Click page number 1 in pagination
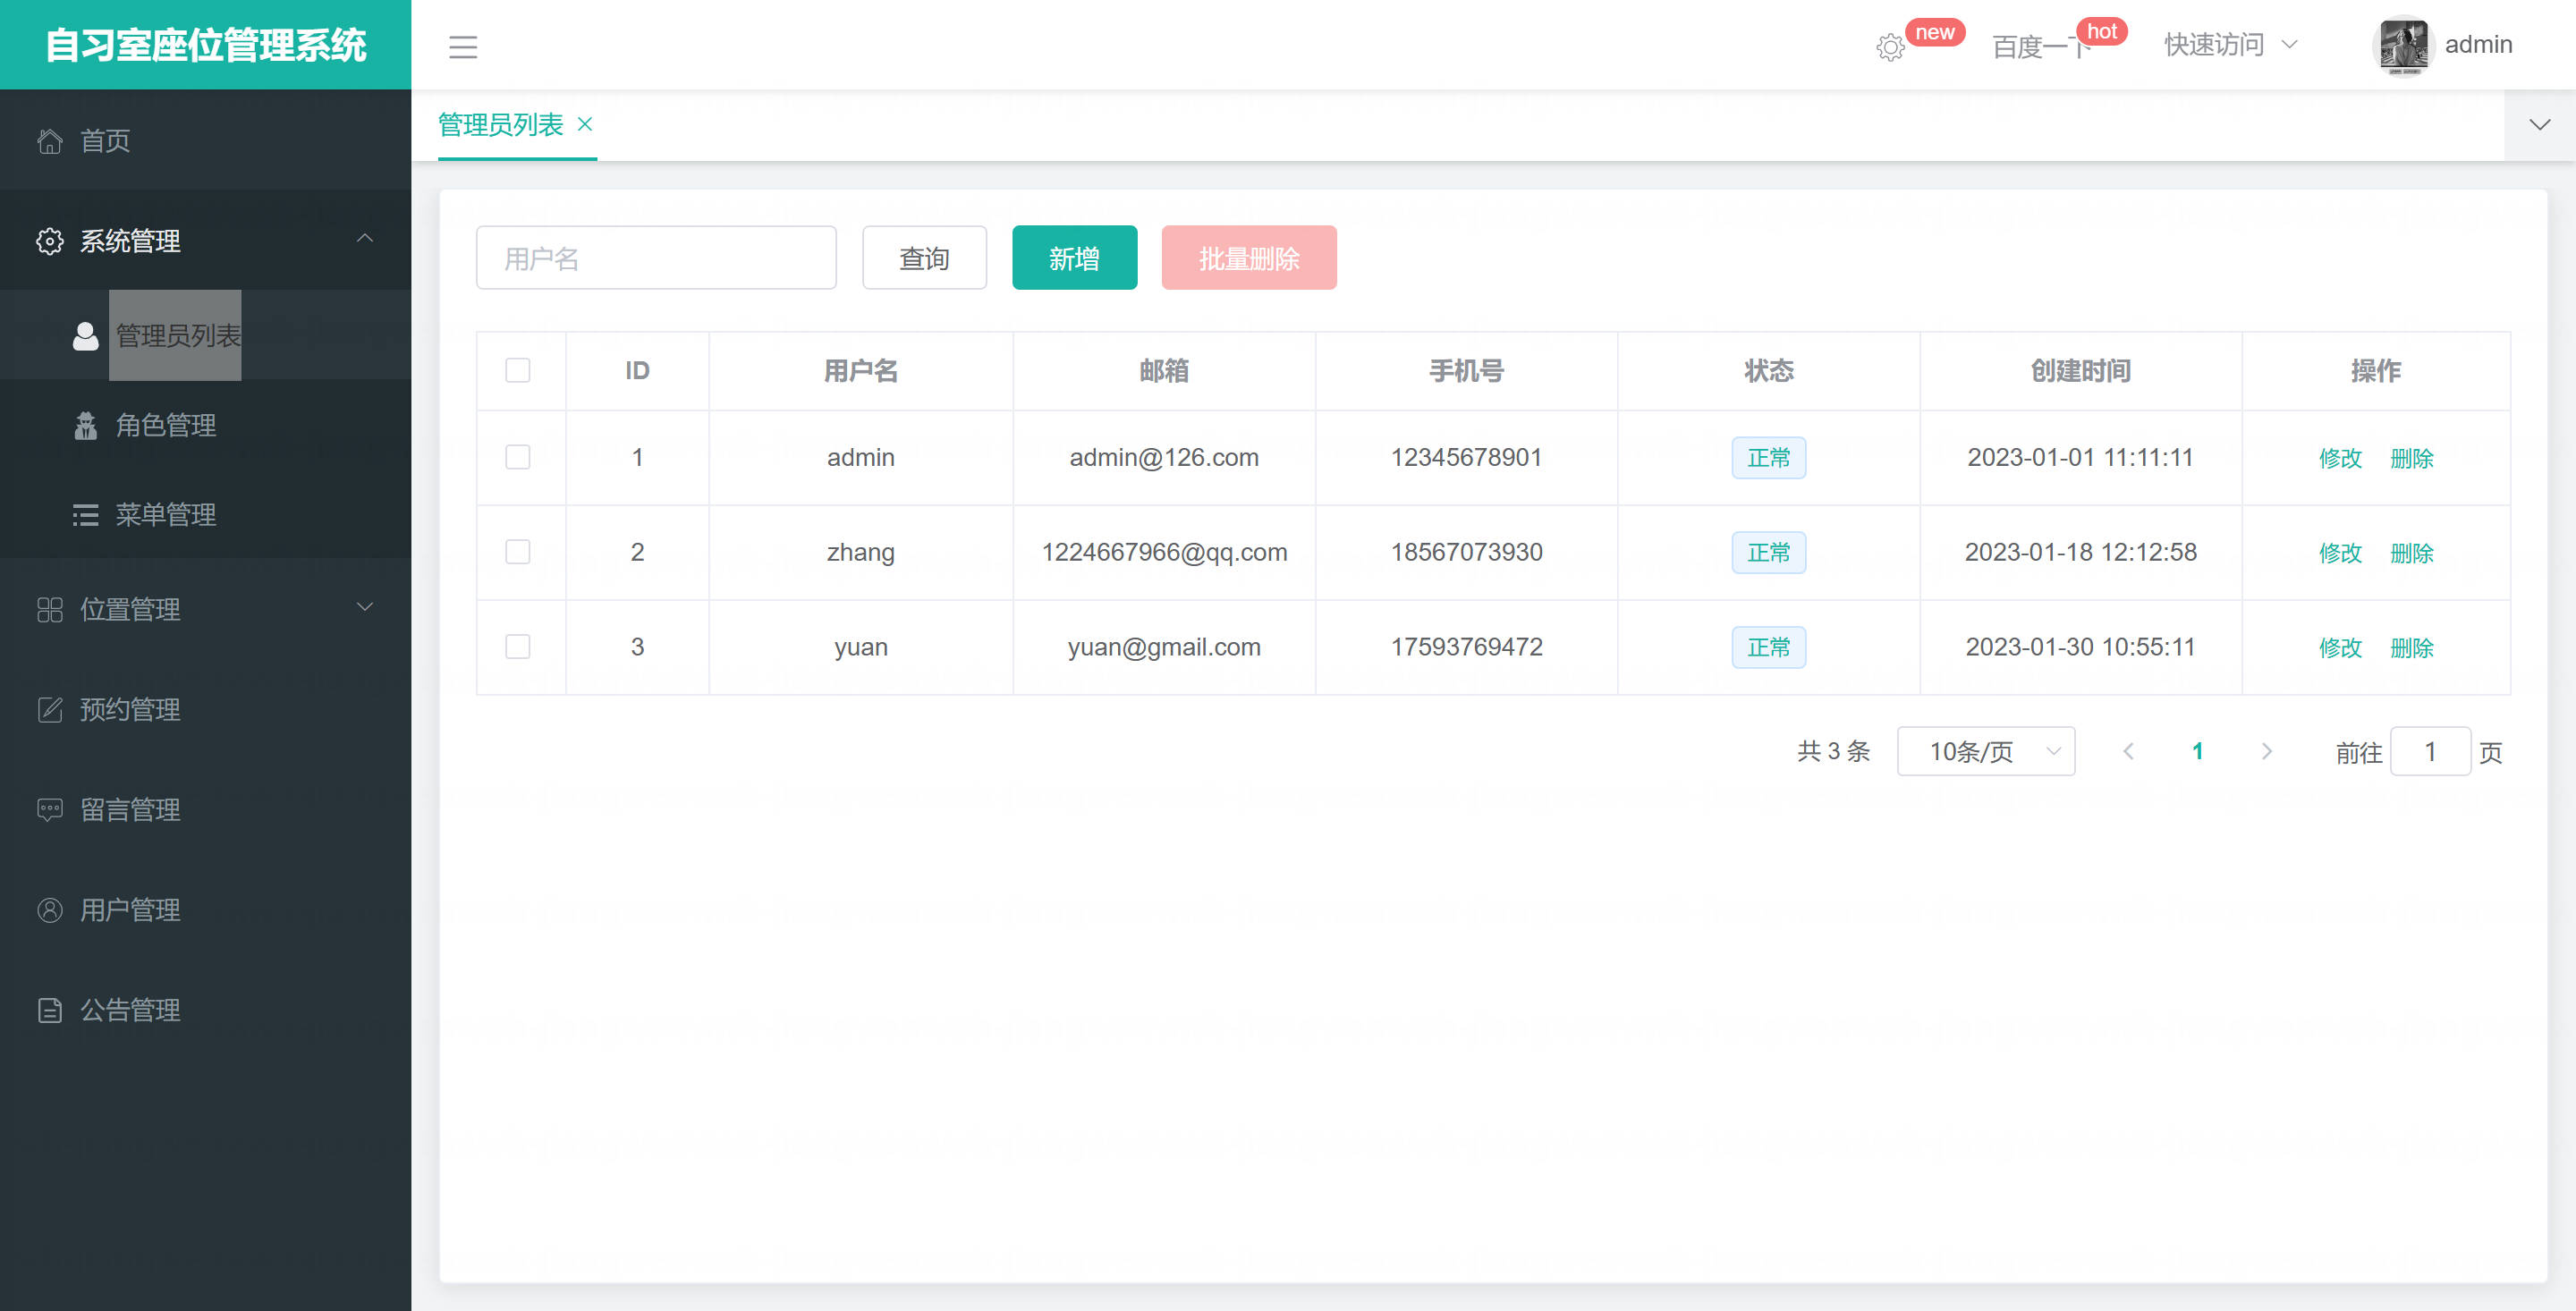2576x1311 pixels. [x=2197, y=751]
